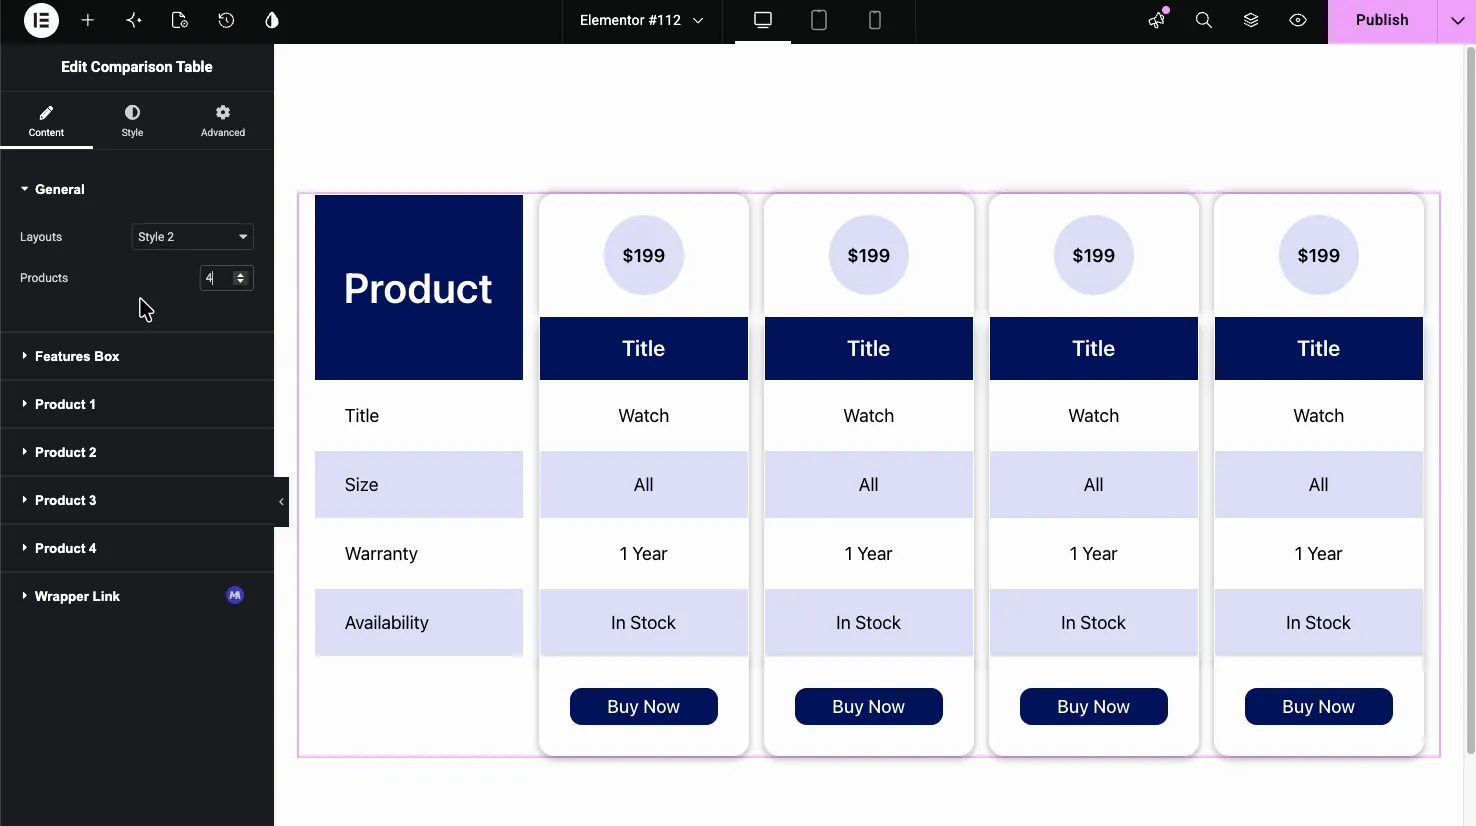Open the theme style droplet icon

(x=272, y=20)
